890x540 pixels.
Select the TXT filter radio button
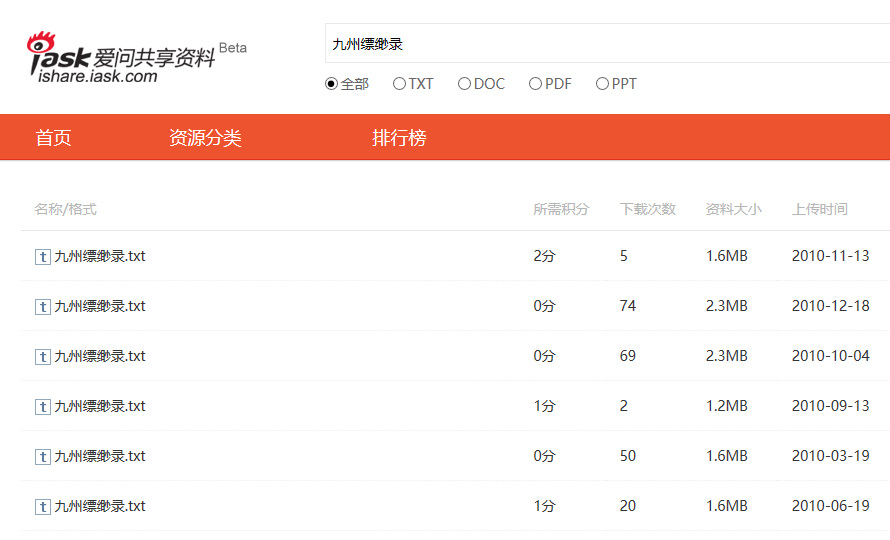click(x=400, y=84)
